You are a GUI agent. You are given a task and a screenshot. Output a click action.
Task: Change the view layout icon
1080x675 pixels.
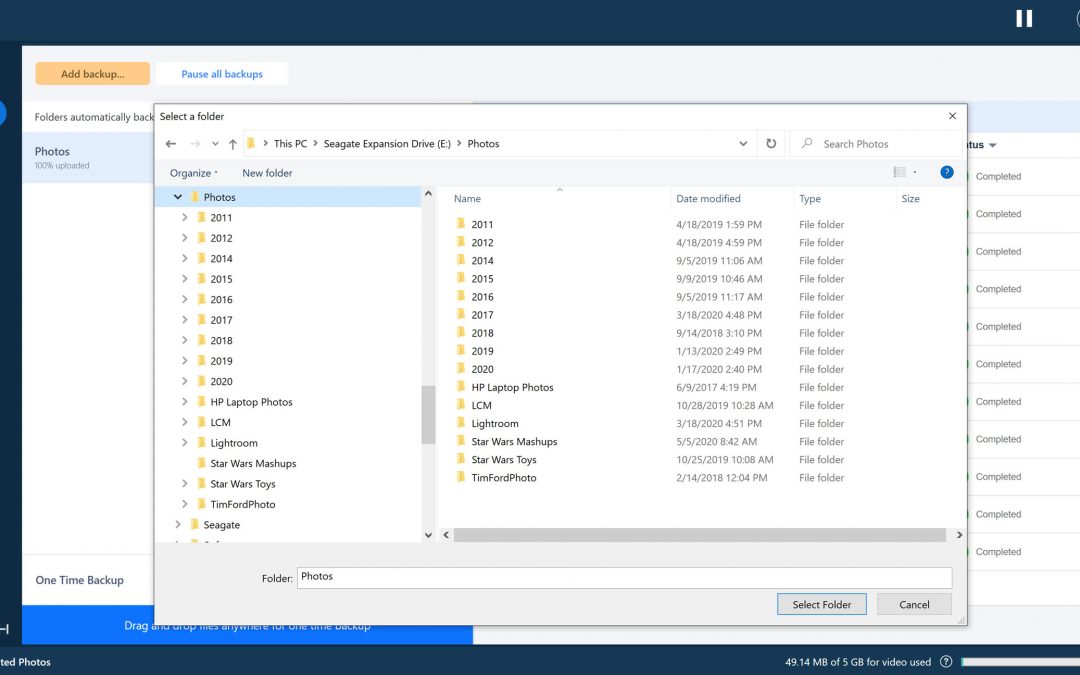click(x=900, y=172)
